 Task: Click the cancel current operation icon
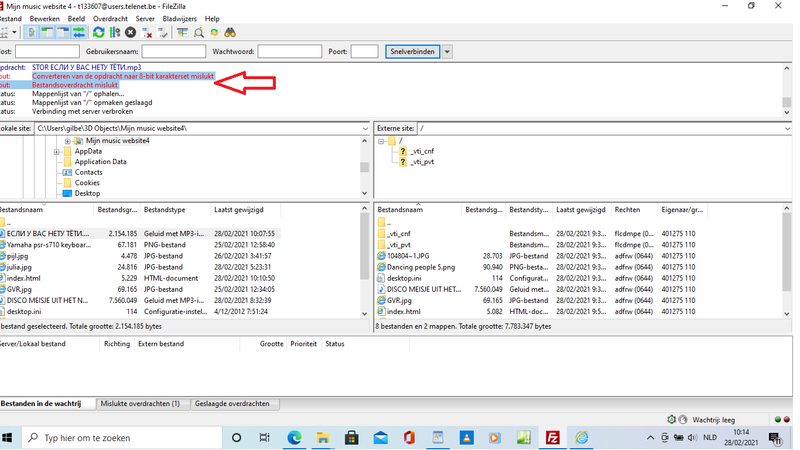pyautogui.click(x=130, y=33)
